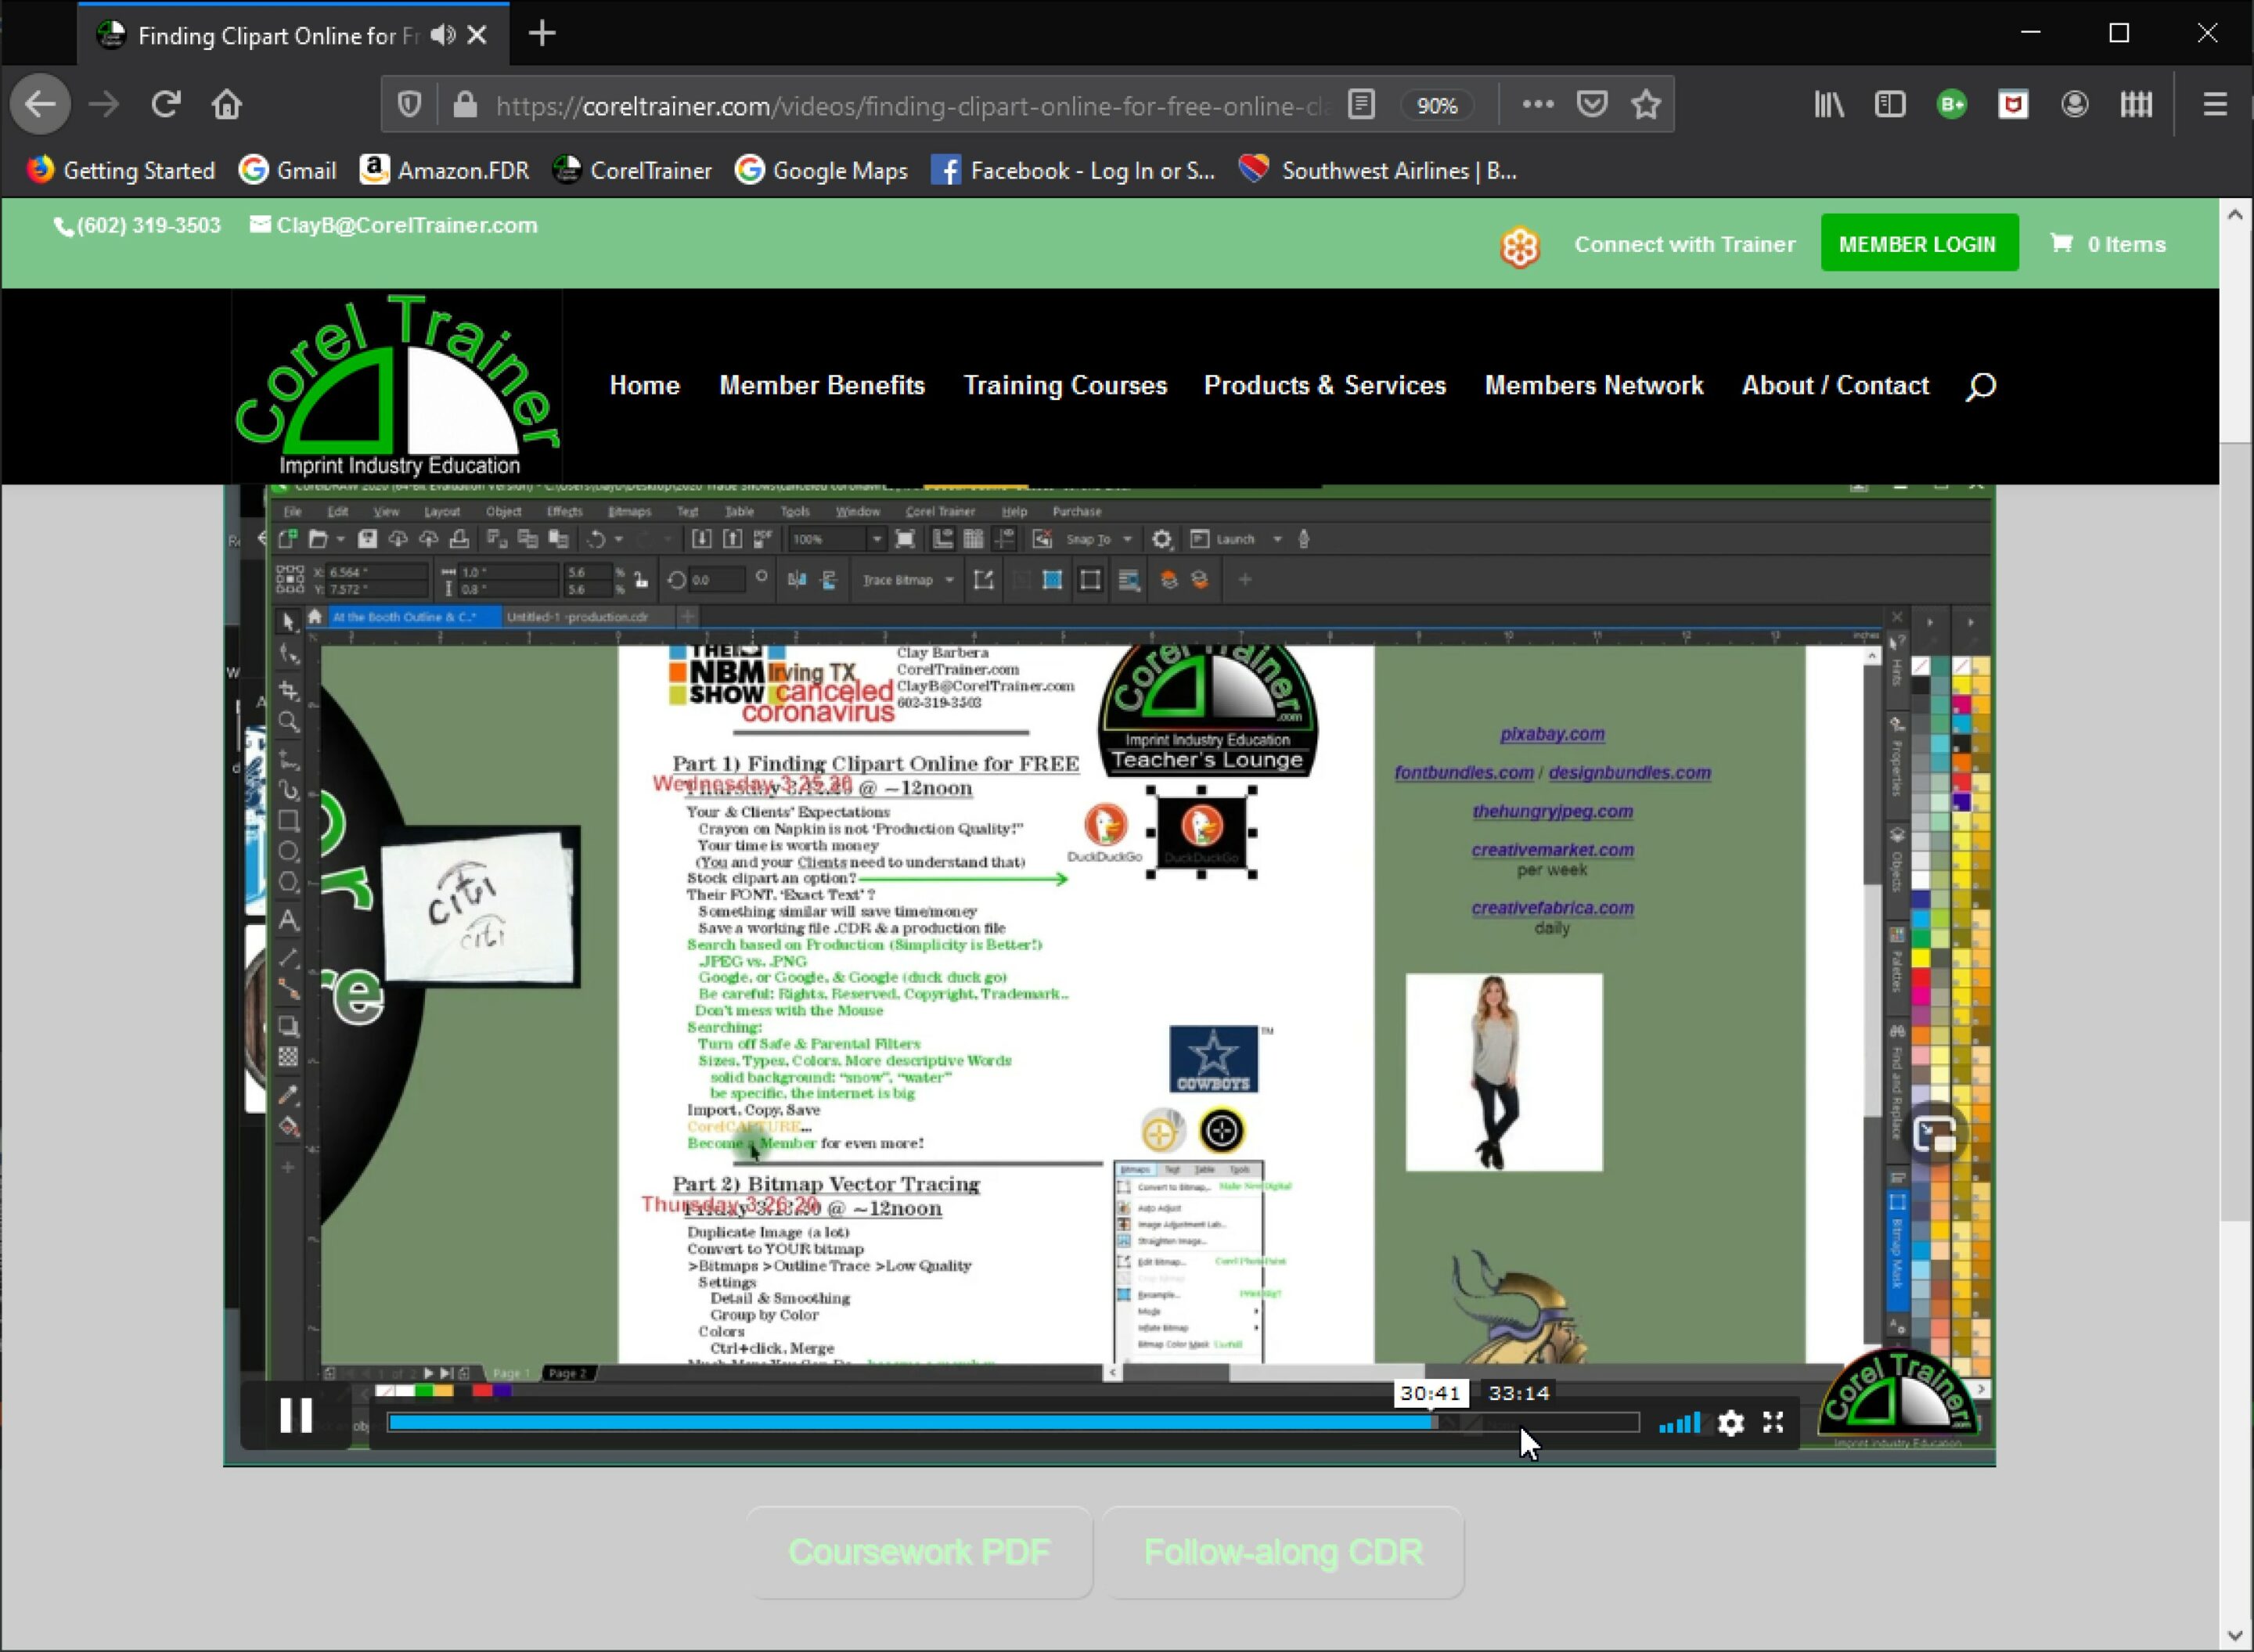The width and height of the screenshot is (2254, 1652).
Task: Reload the current page
Action: (x=165, y=104)
